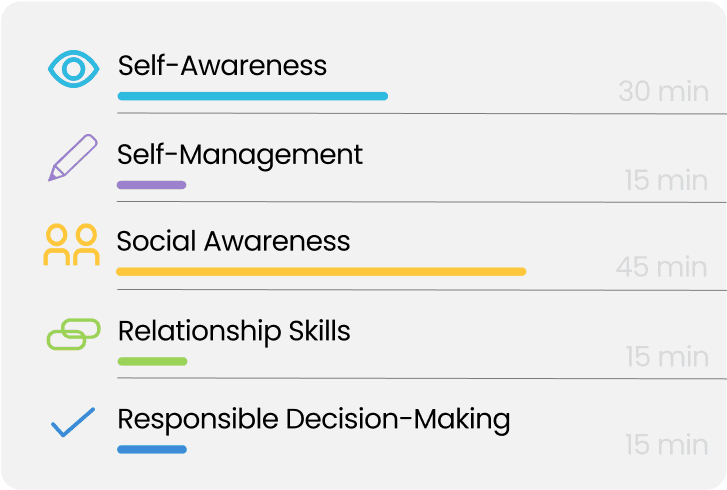Click the blue checkmark Decision-Making icon
This screenshot has width=727, height=490.
[x=73, y=423]
